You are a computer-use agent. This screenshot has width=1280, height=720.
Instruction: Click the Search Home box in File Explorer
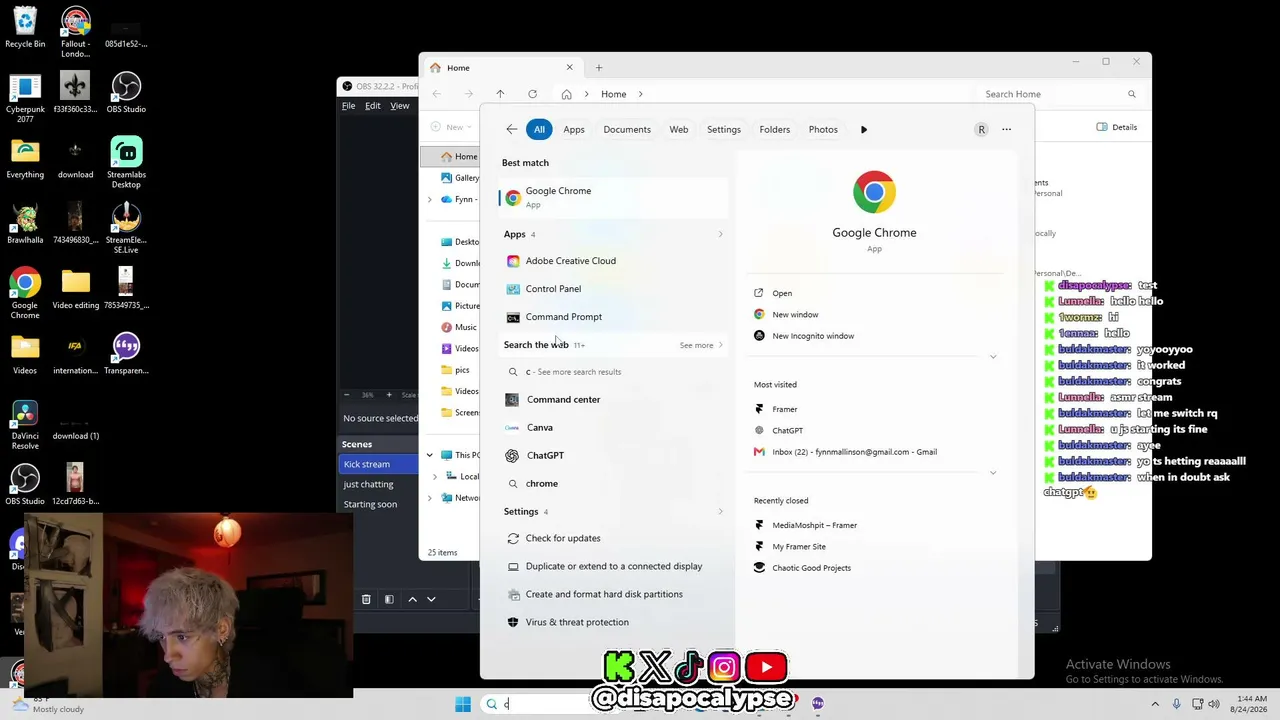[x=1058, y=94]
